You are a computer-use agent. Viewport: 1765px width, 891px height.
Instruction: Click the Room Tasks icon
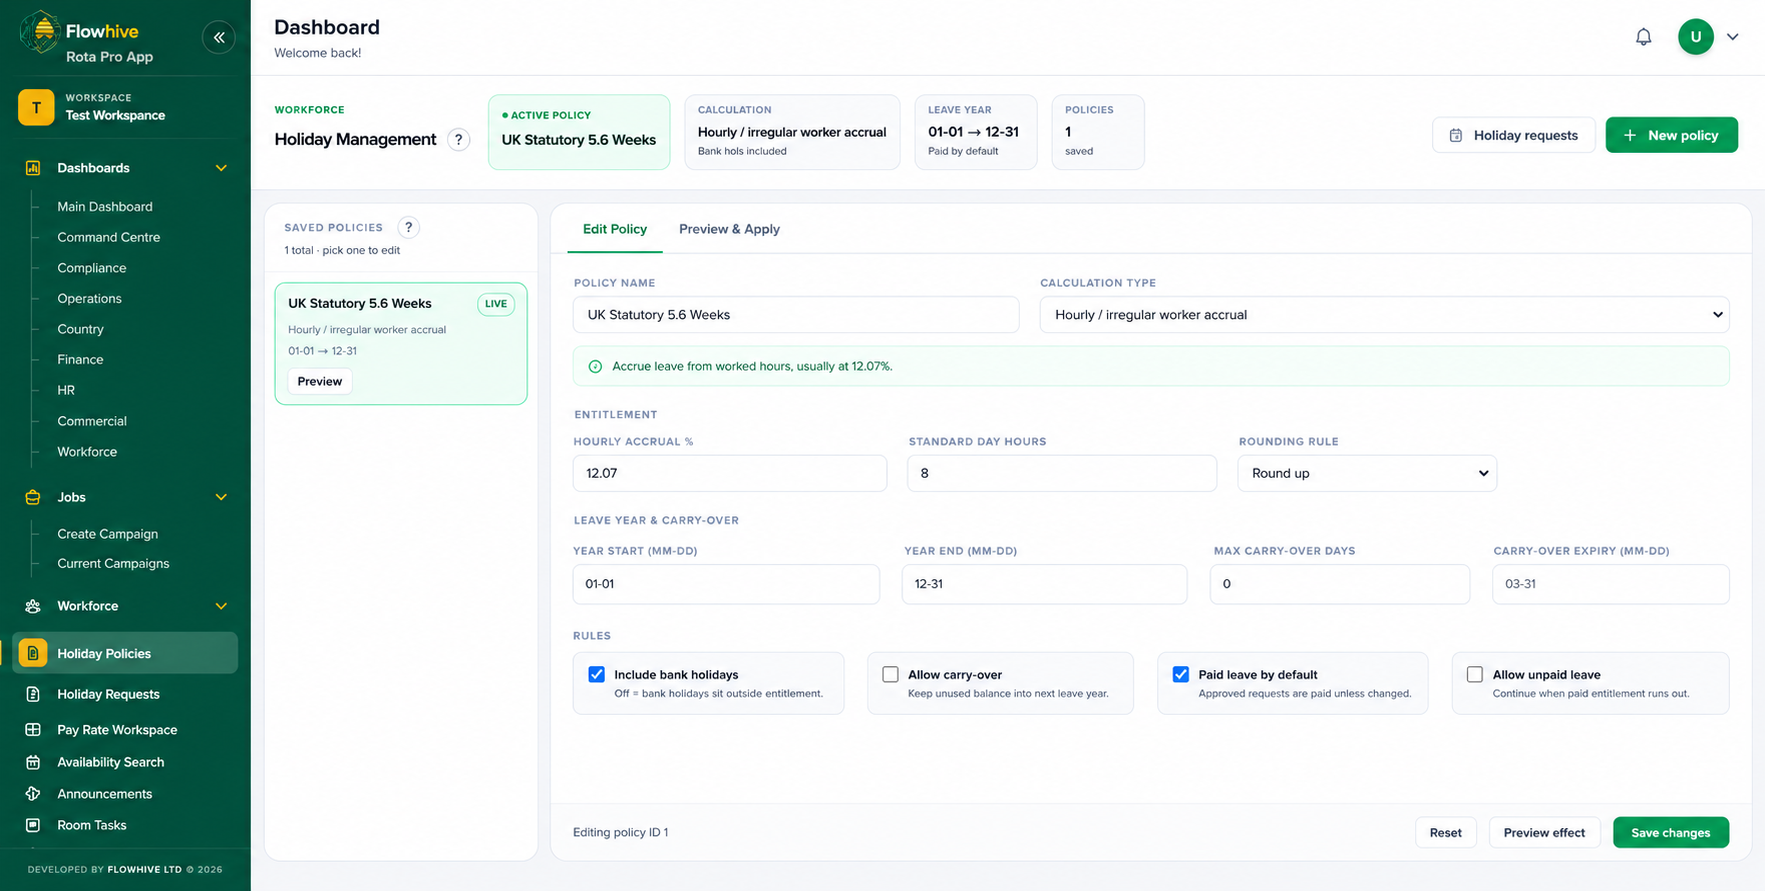pos(33,825)
